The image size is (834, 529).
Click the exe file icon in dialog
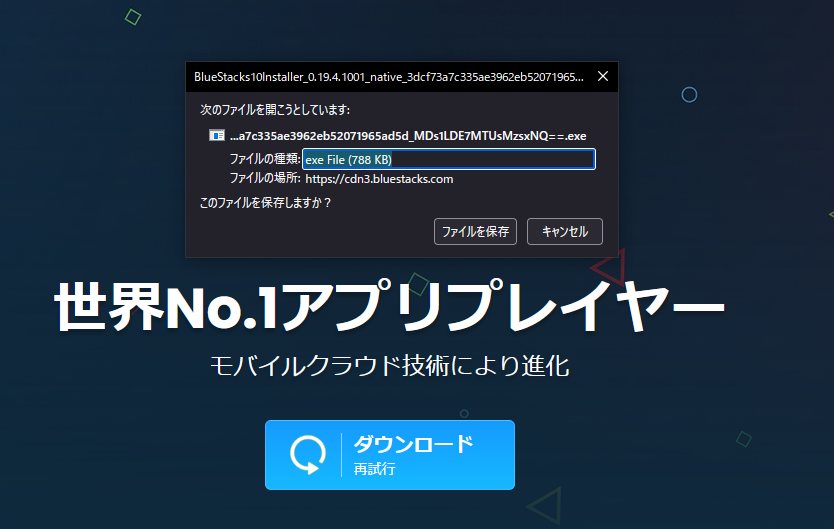pyautogui.click(x=217, y=135)
